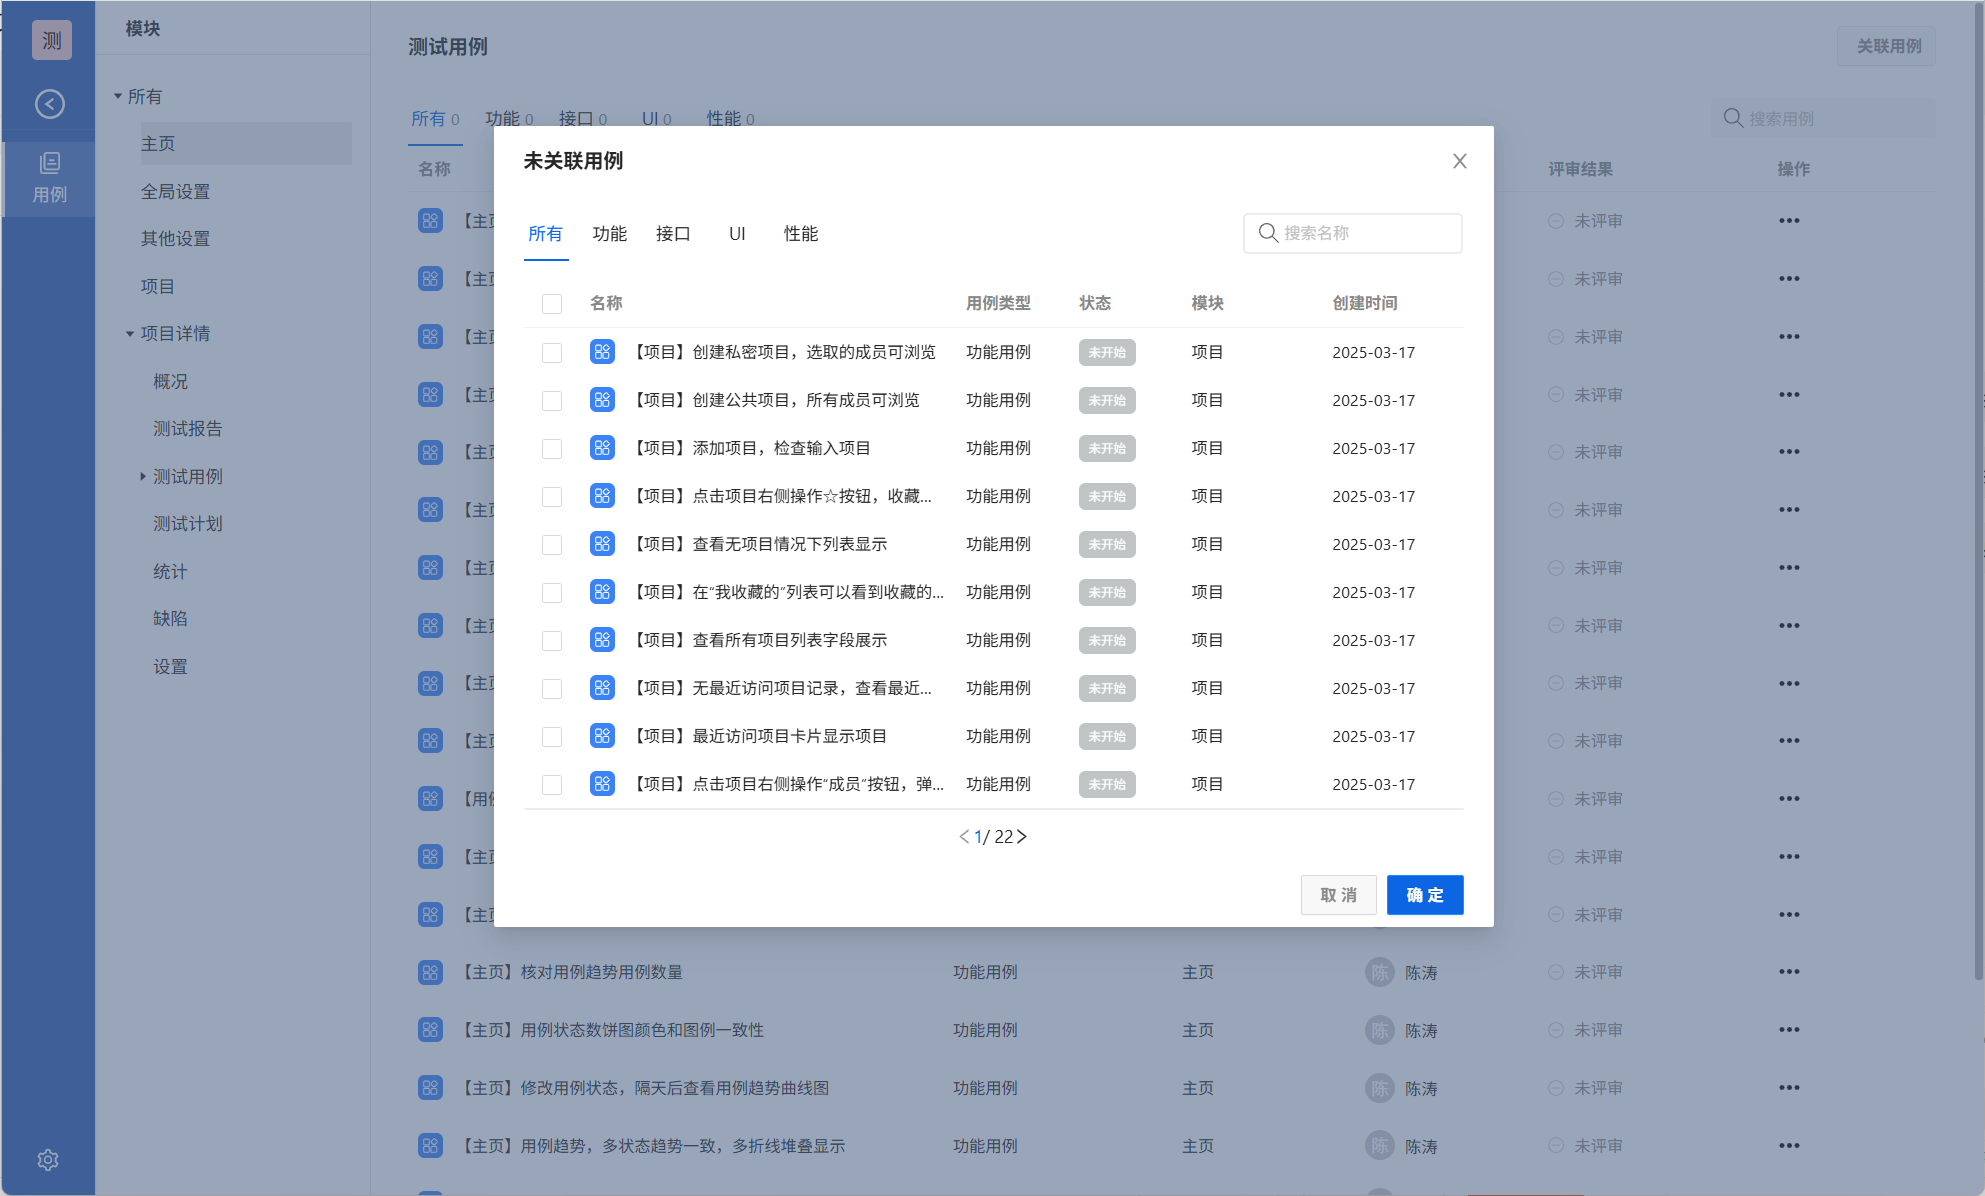This screenshot has width=1985, height=1196.
Task: Tick checkbox for 最近访问项目卡片显示项目 row
Action: pos(552,737)
